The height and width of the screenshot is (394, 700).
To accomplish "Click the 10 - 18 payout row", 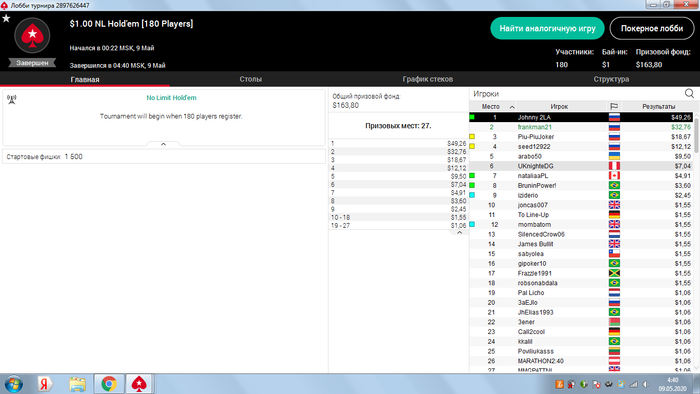I will tap(398, 217).
